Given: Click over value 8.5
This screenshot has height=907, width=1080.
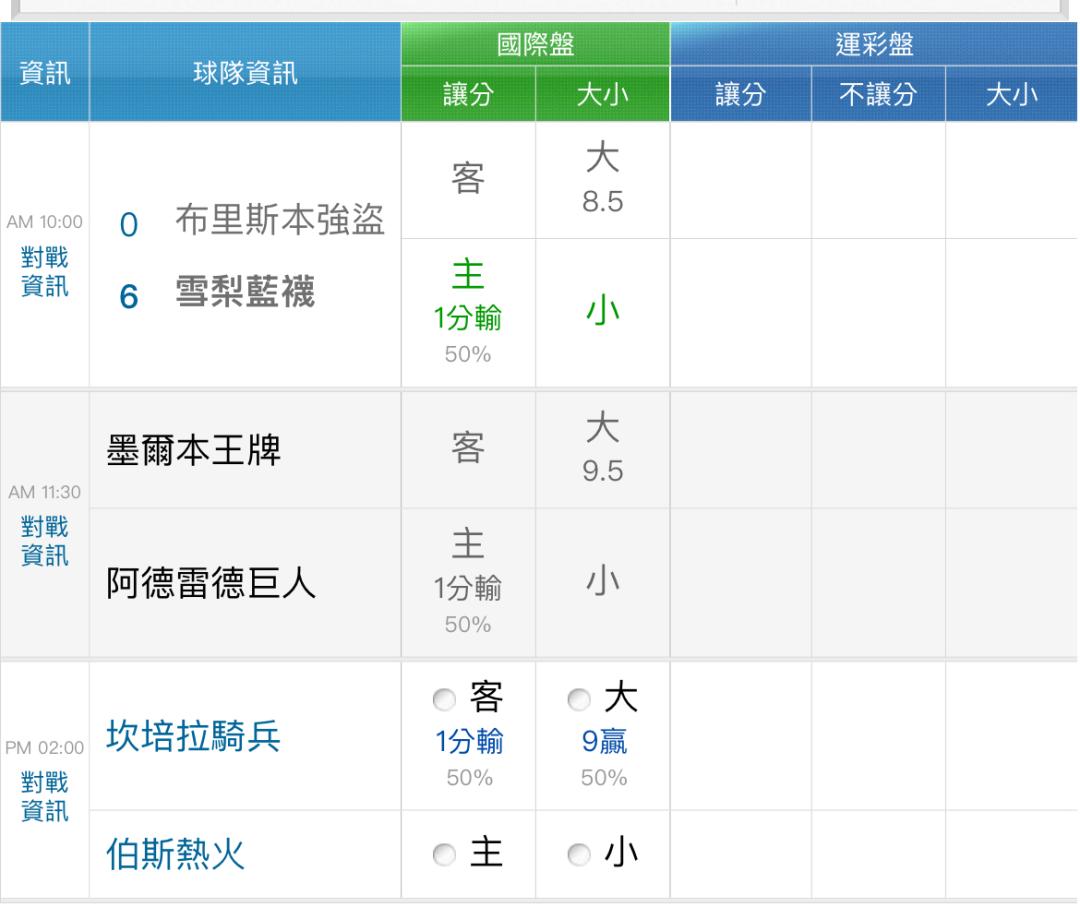Looking at the screenshot, I should 603,202.
